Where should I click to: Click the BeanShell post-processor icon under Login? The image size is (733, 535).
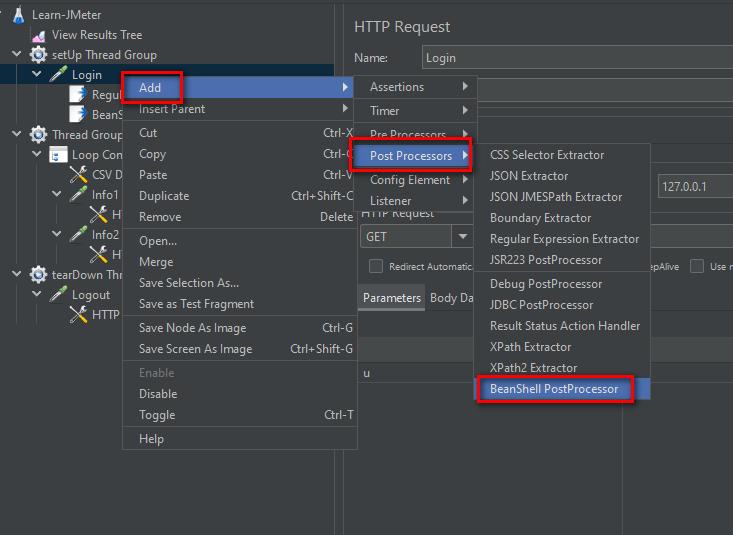pos(78,114)
